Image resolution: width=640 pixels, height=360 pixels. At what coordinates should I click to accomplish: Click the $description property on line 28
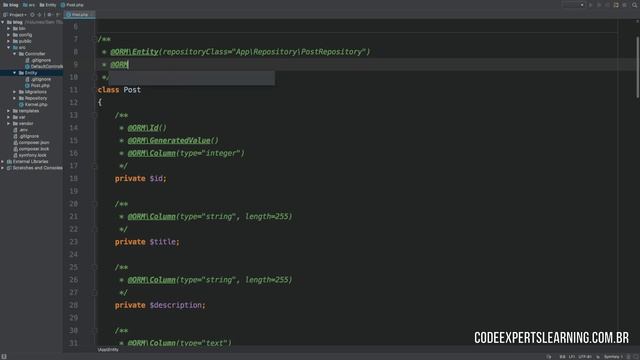pos(176,305)
